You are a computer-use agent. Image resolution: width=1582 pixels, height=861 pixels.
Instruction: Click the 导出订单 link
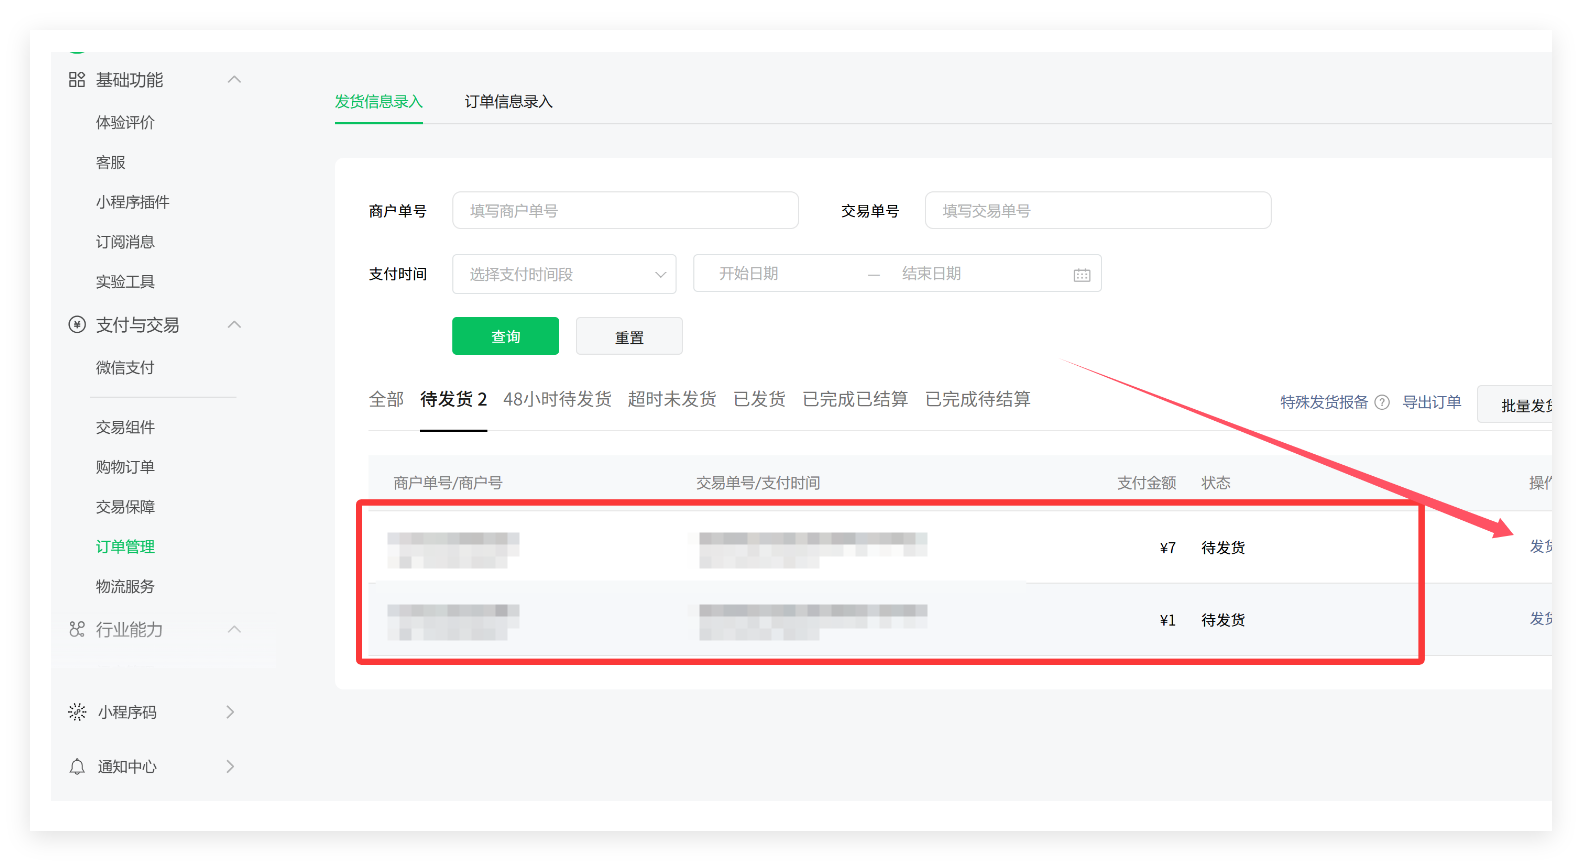pyautogui.click(x=1431, y=402)
